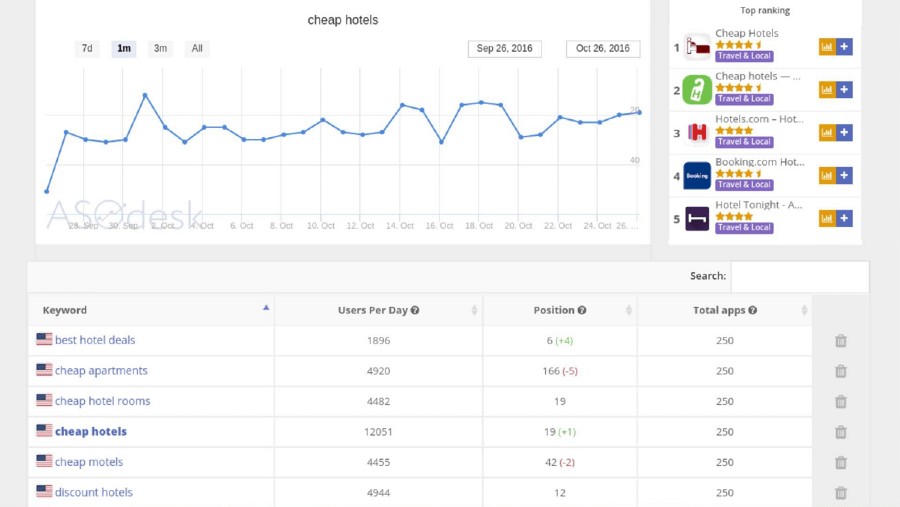Sort by the Total apps column header
The image size is (900, 507).
[x=724, y=310]
